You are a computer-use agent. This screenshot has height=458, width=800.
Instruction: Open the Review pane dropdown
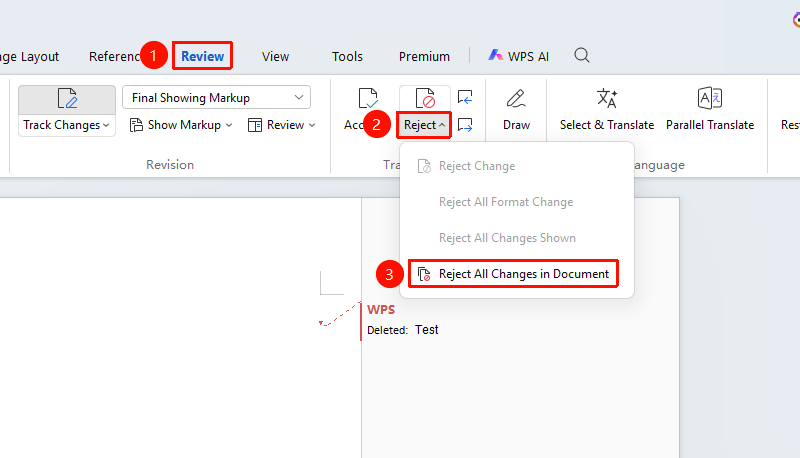282,125
